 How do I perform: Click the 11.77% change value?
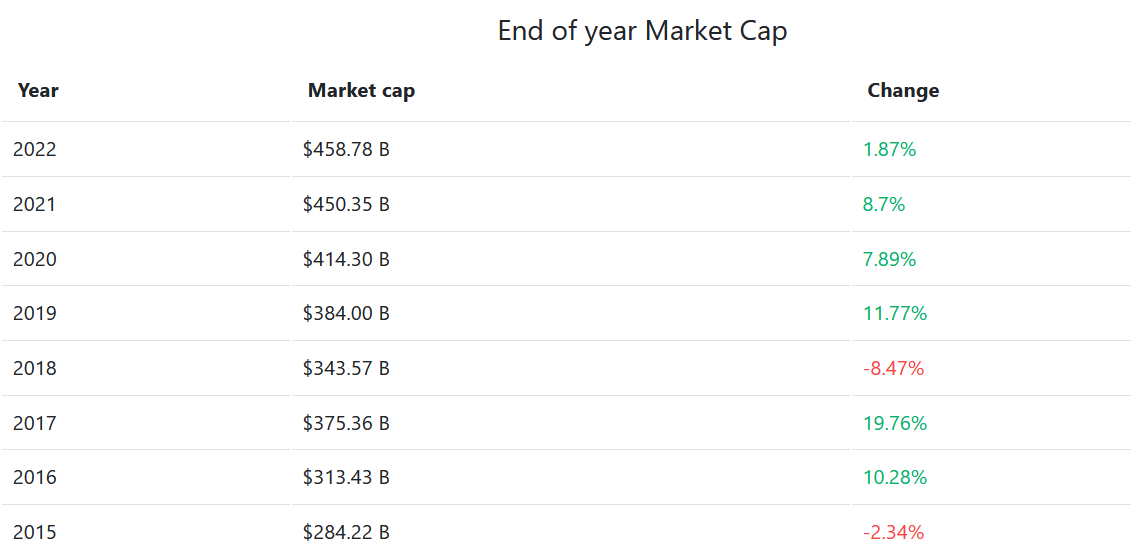895,314
